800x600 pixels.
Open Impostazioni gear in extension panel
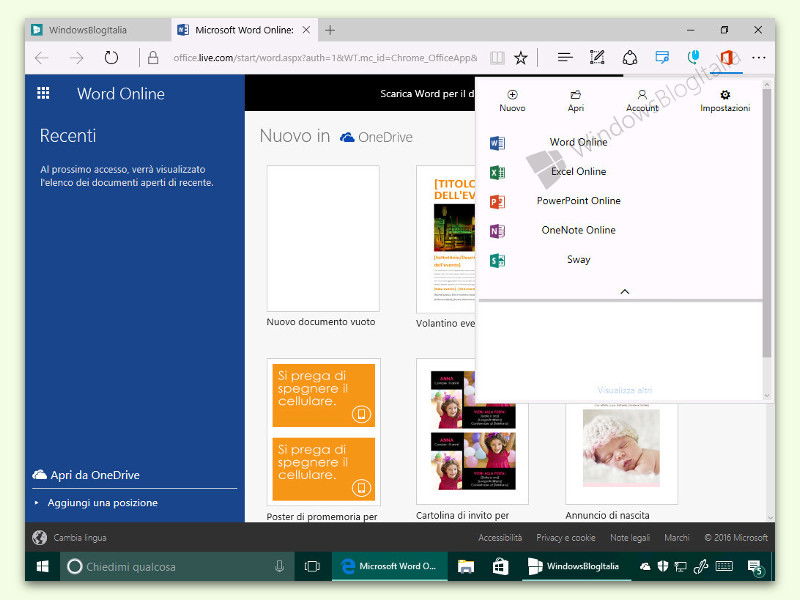point(725,101)
